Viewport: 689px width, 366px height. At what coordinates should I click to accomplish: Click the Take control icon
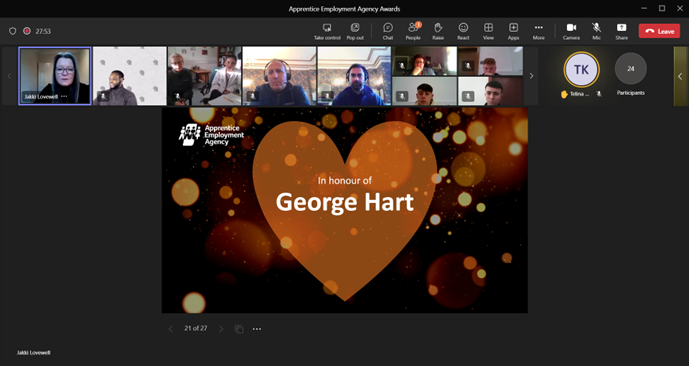coord(327,31)
